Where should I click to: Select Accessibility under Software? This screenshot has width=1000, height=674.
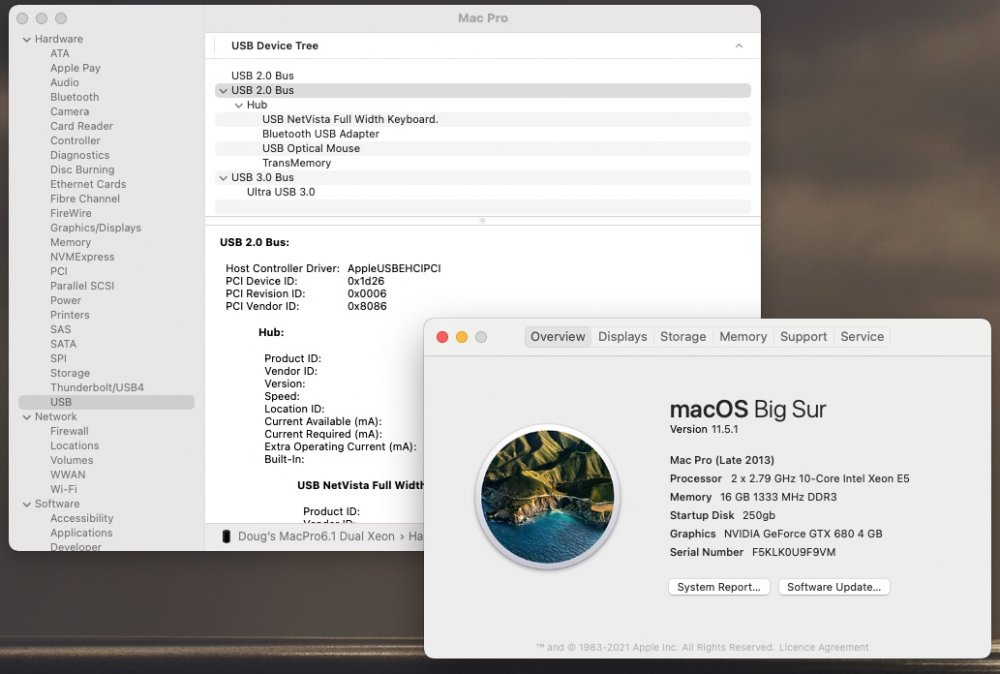(82, 519)
